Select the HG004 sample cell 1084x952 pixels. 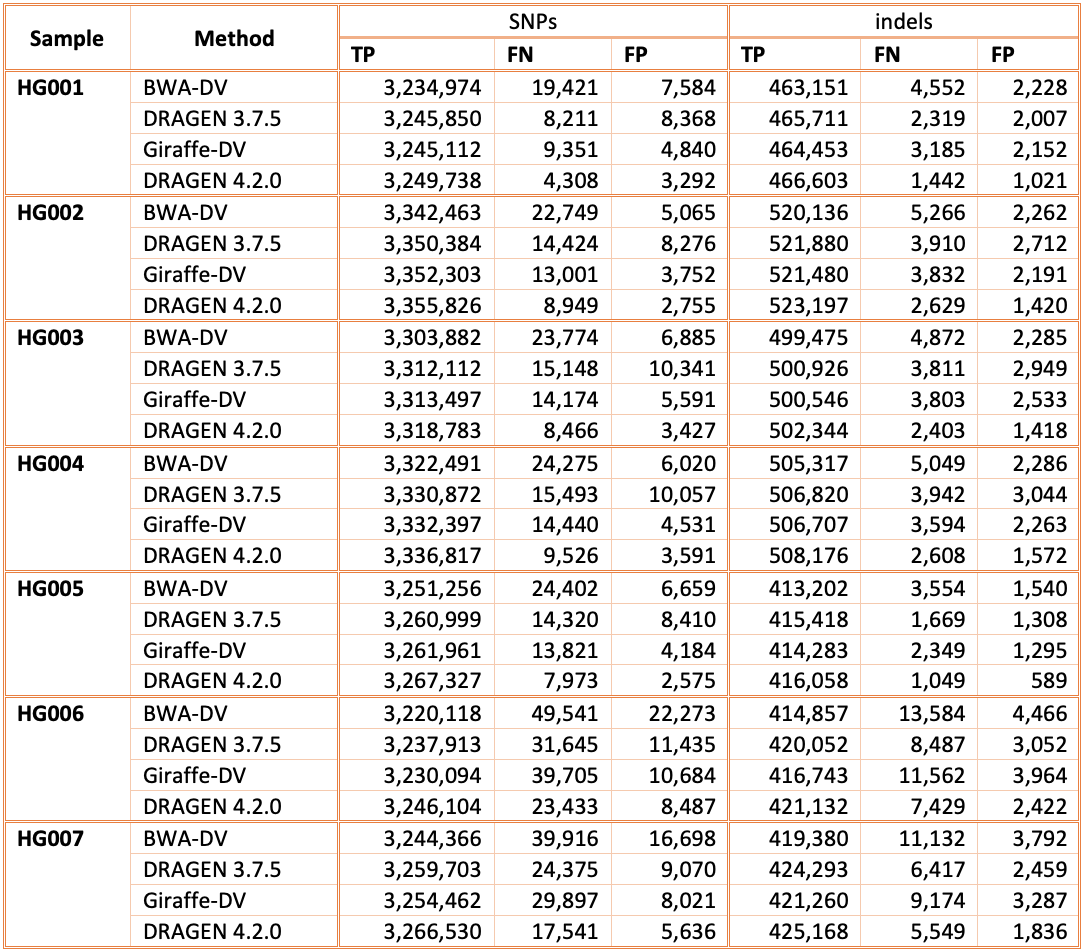click(50, 462)
